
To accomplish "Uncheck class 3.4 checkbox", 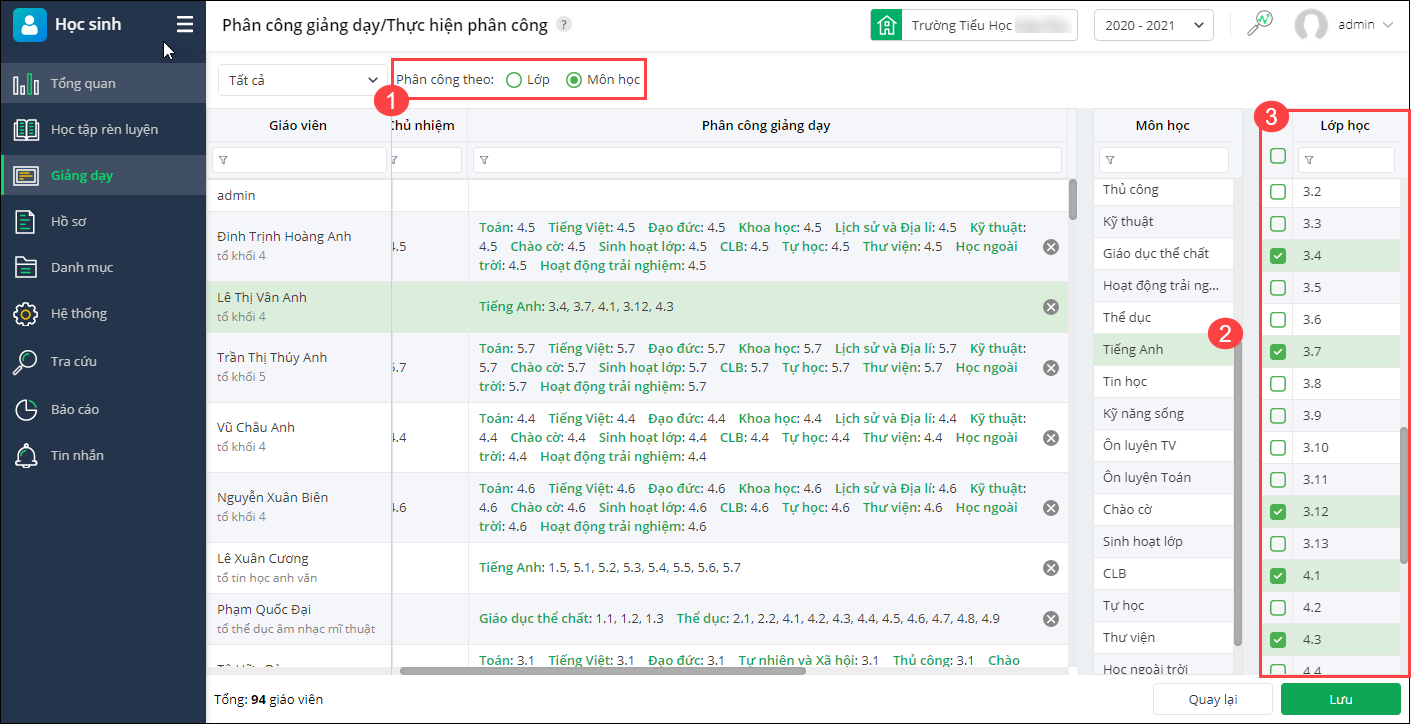I will pyautogui.click(x=1278, y=256).
